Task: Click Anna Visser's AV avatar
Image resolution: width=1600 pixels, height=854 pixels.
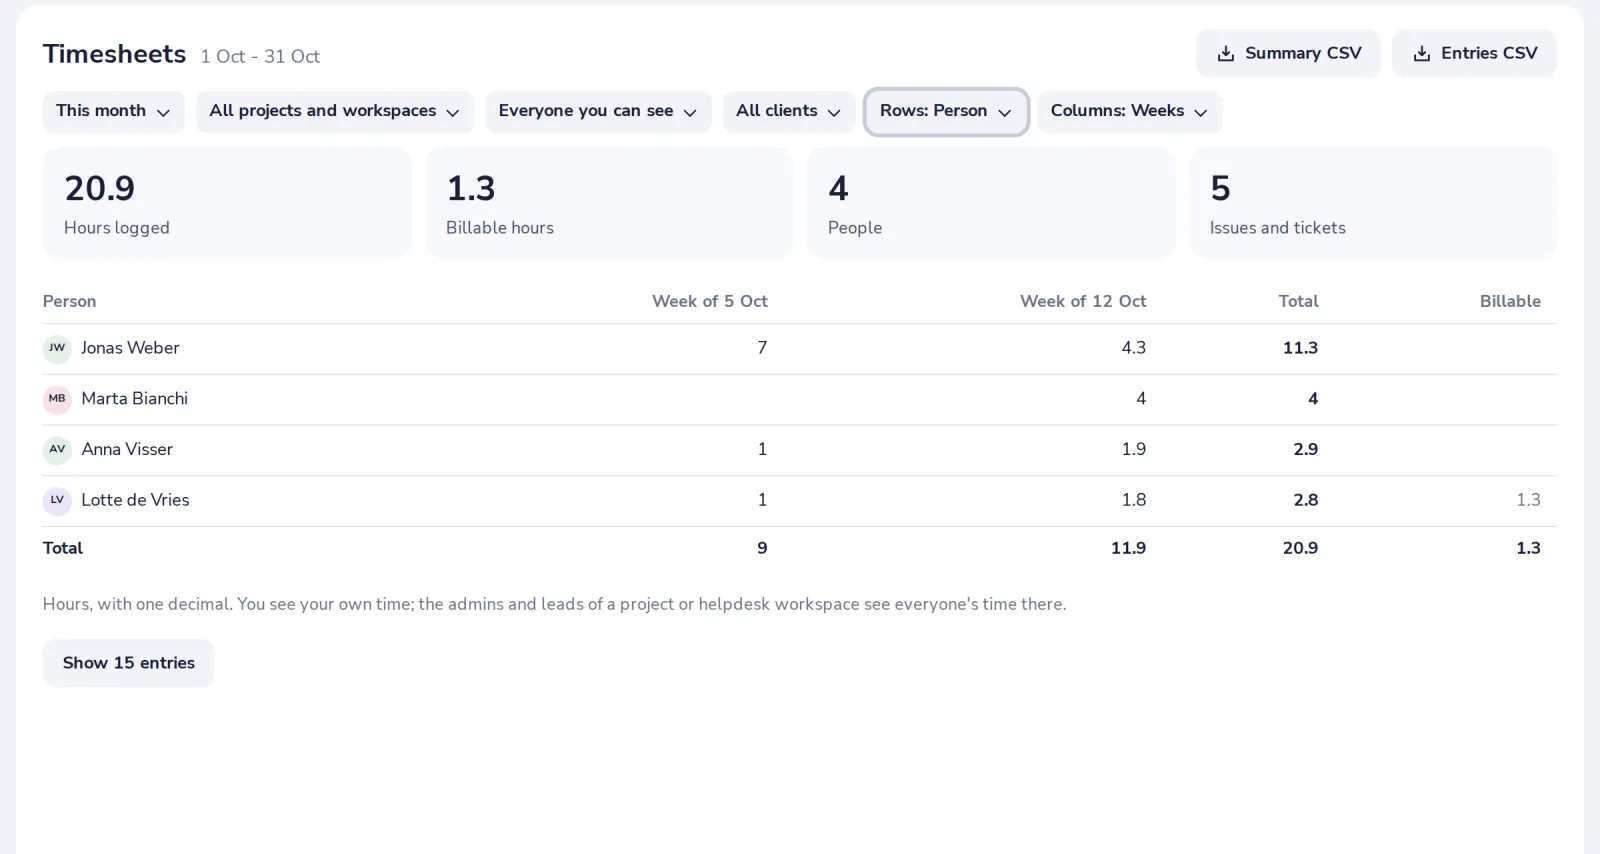Action: pos(57,450)
